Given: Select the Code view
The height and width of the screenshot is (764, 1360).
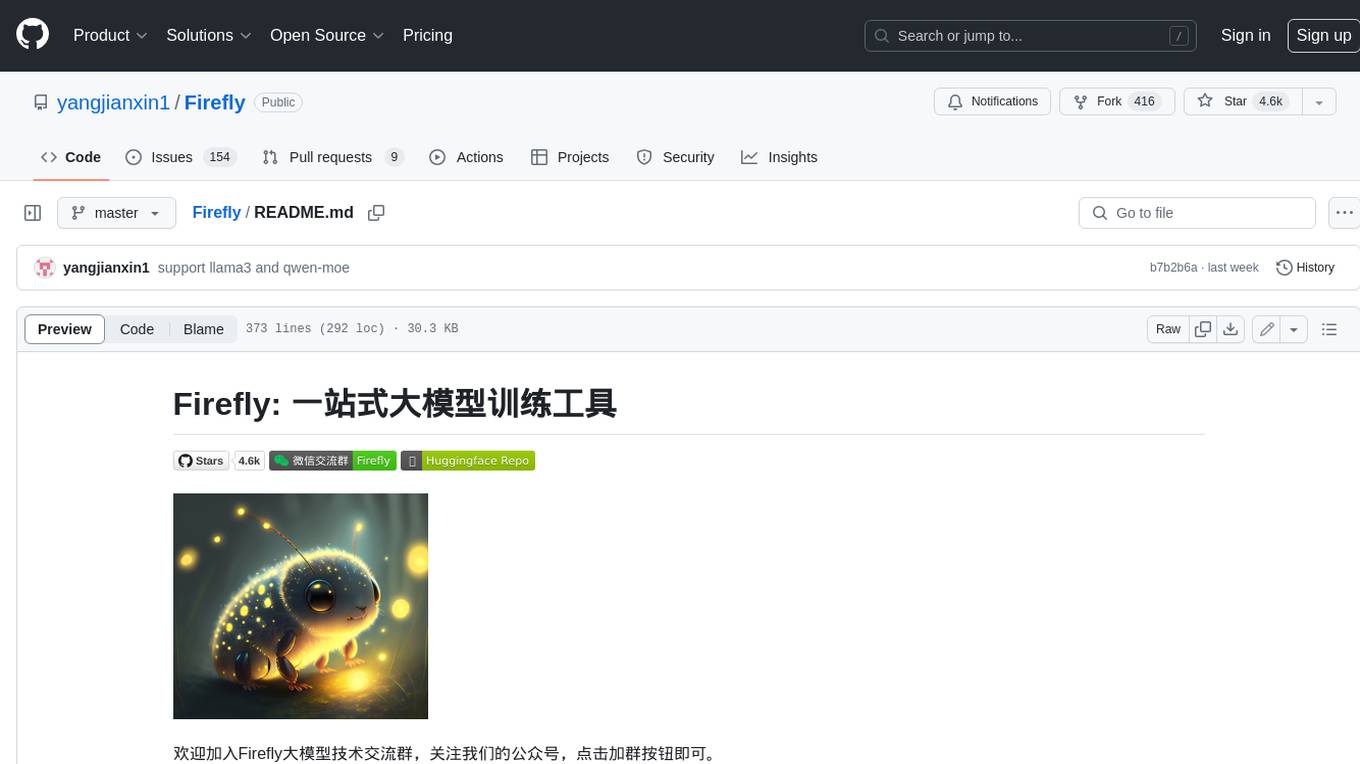Looking at the screenshot, I should [x=137, y=329].
